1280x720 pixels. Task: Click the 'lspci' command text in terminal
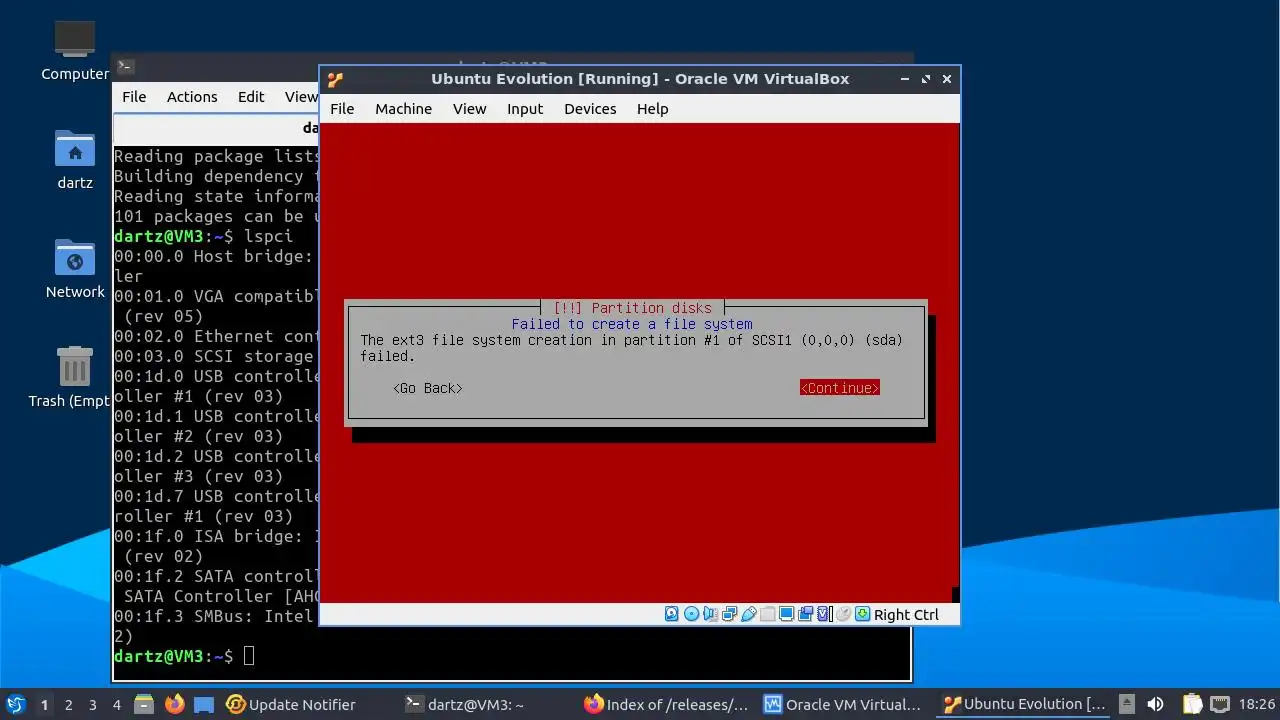coord(268,237)
